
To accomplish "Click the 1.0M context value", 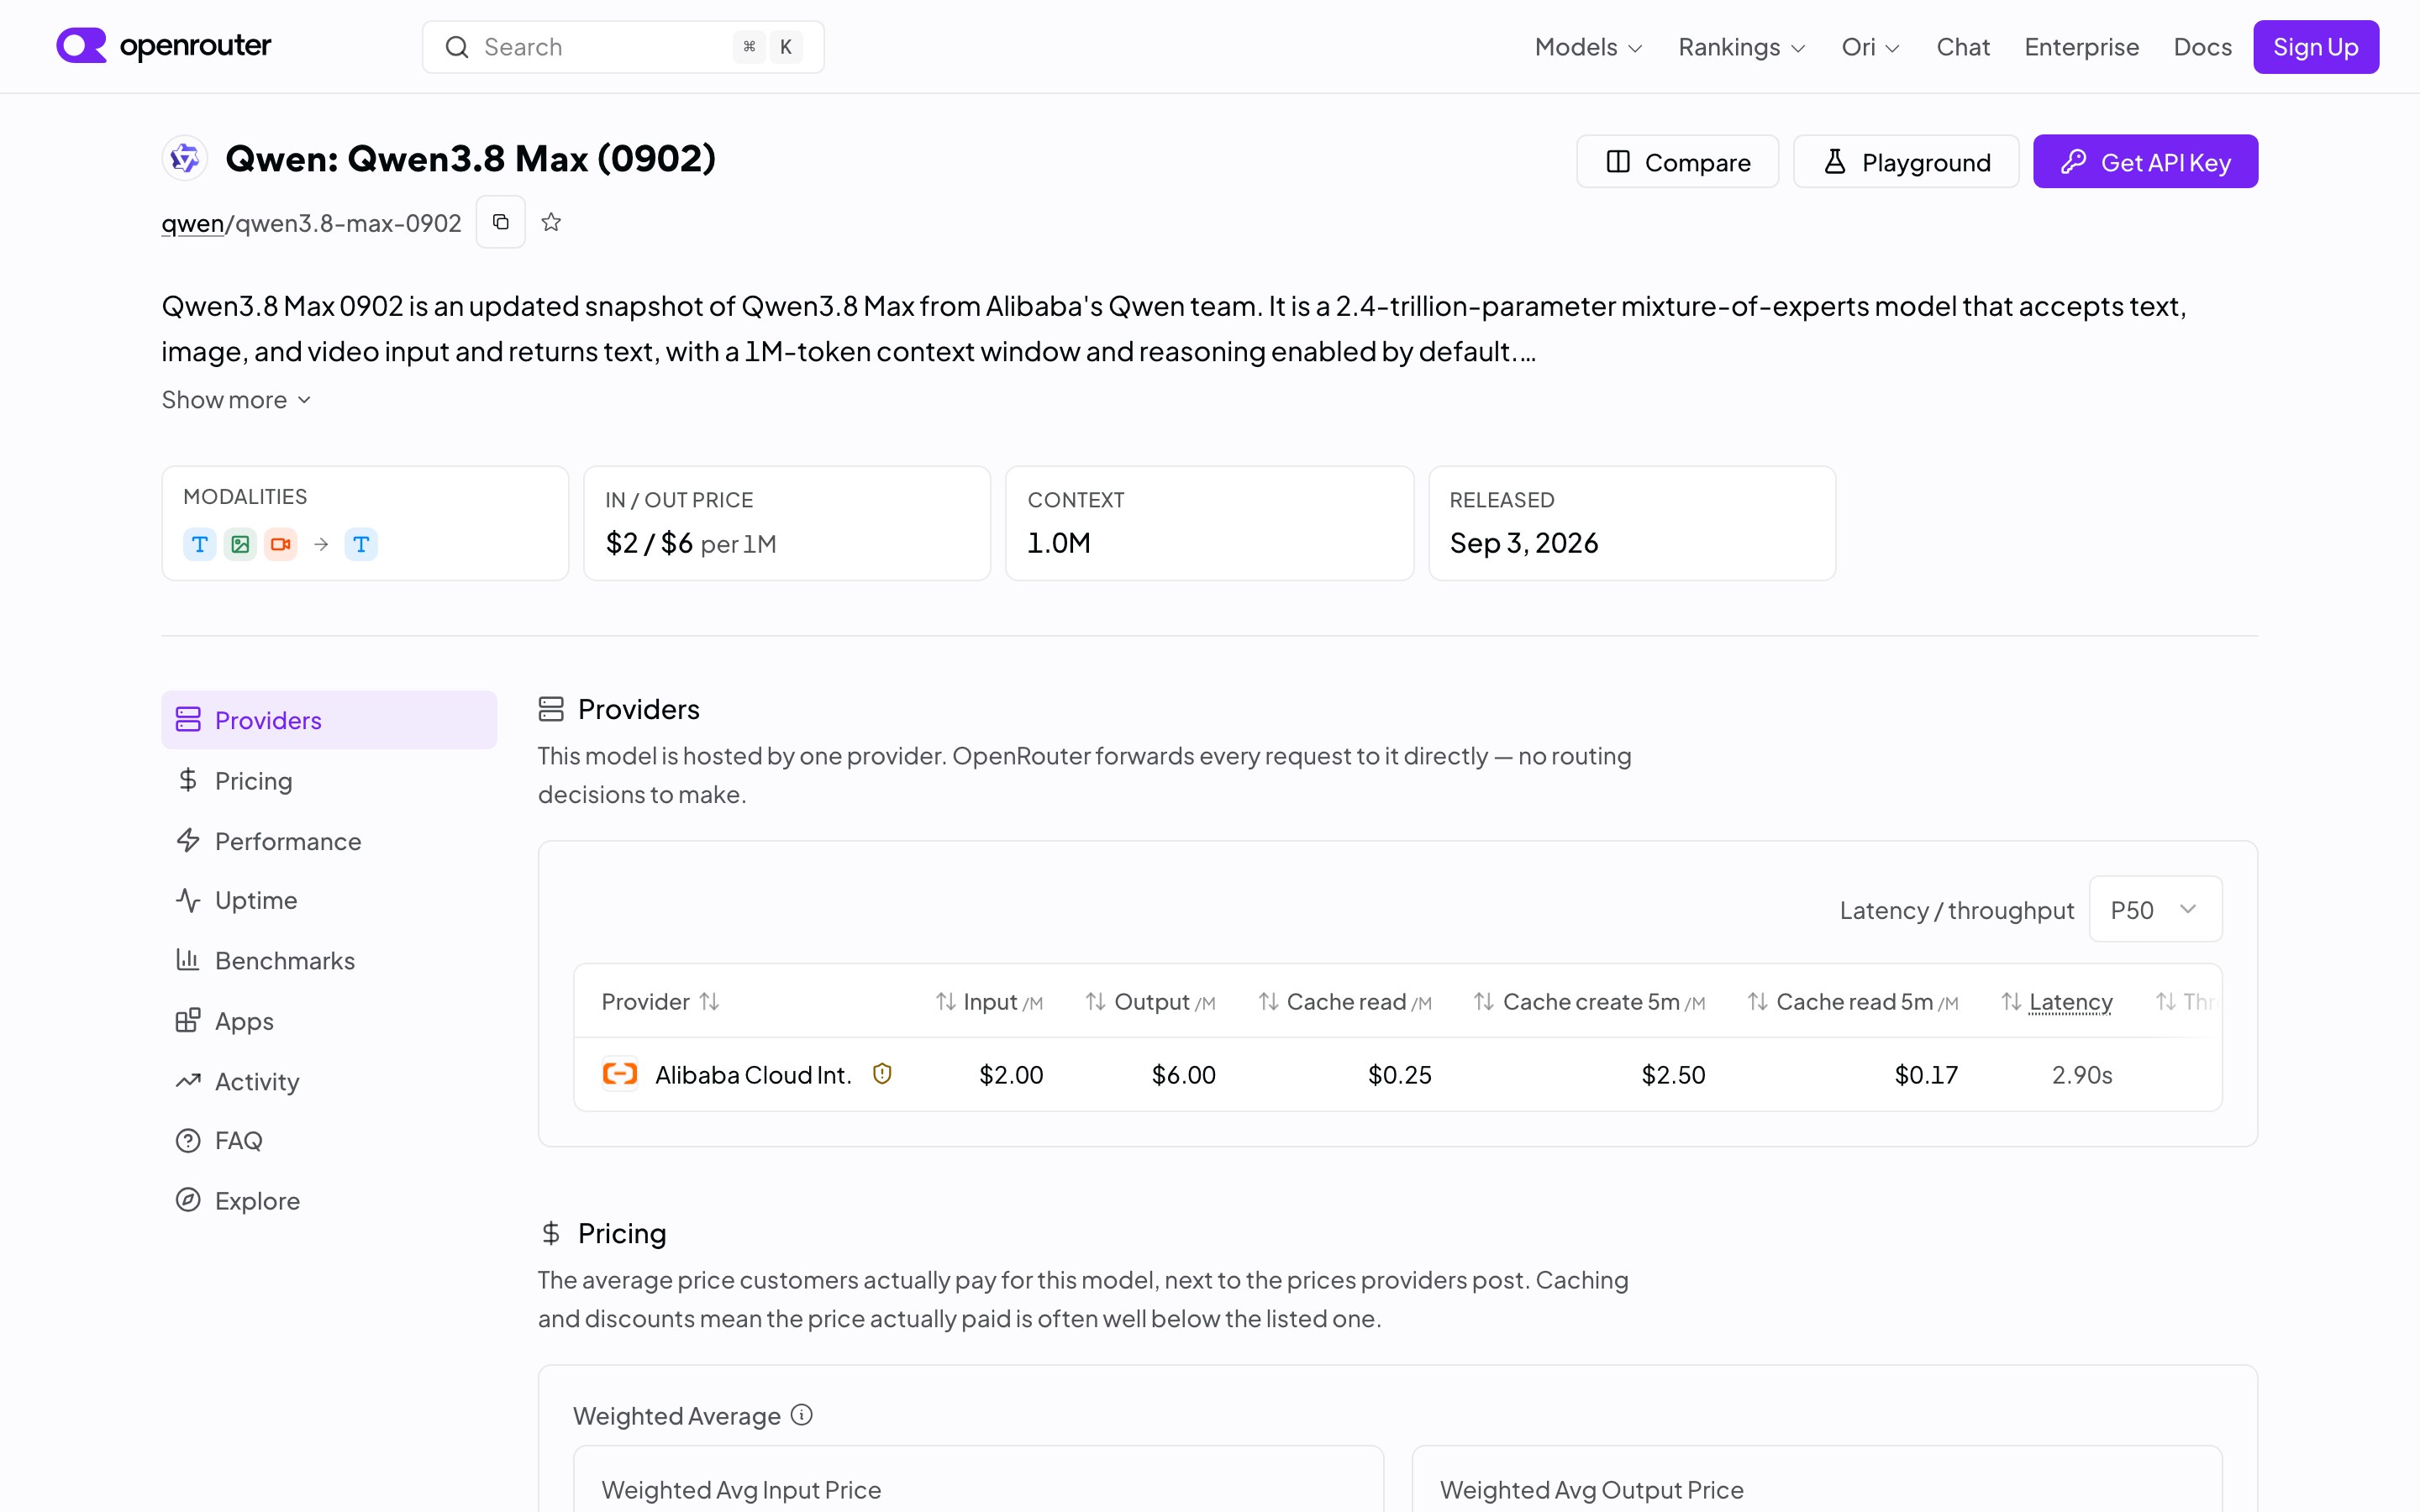I will (x=1059, y=543).
